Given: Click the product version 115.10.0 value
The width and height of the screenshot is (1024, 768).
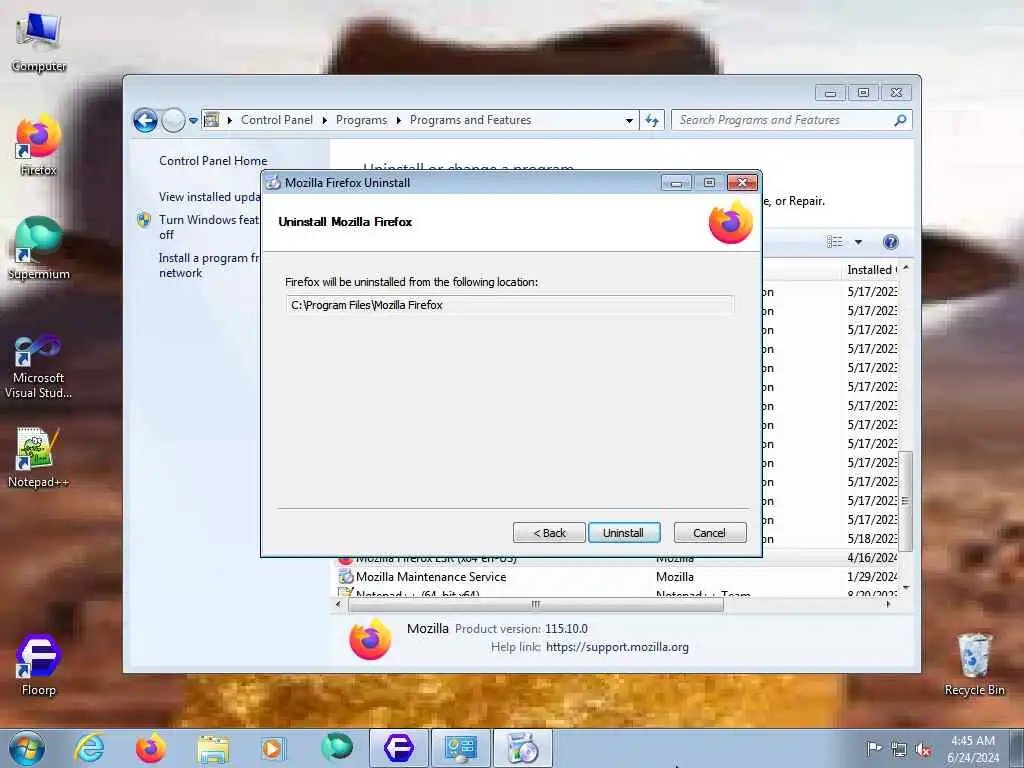Looking at the screenshot, I should point(566,629).
